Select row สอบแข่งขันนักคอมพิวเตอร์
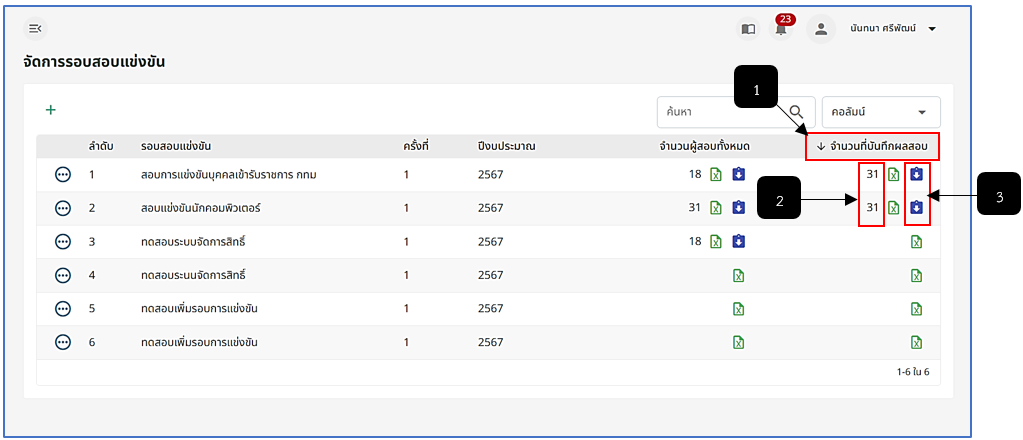This screenshot has height=440, width=1023. (488, 208)
